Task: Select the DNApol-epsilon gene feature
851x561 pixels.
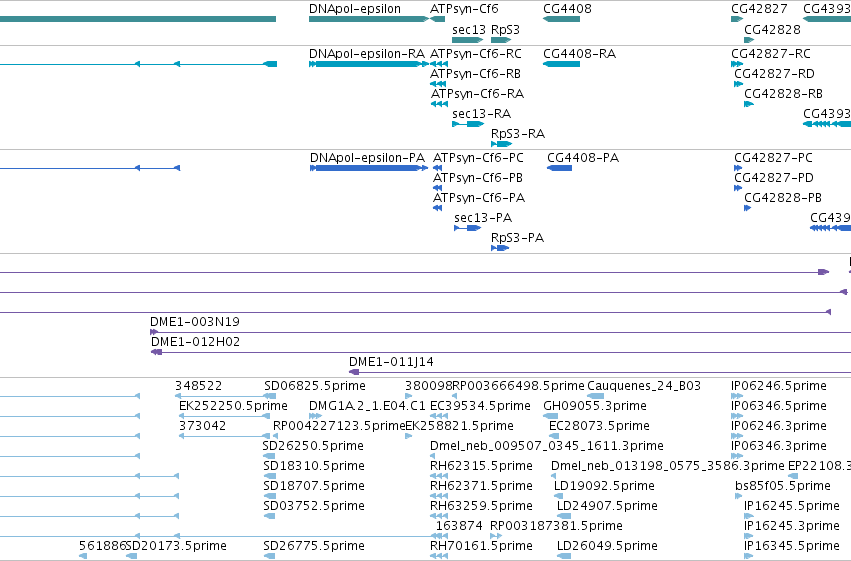Action: [369, 19]
